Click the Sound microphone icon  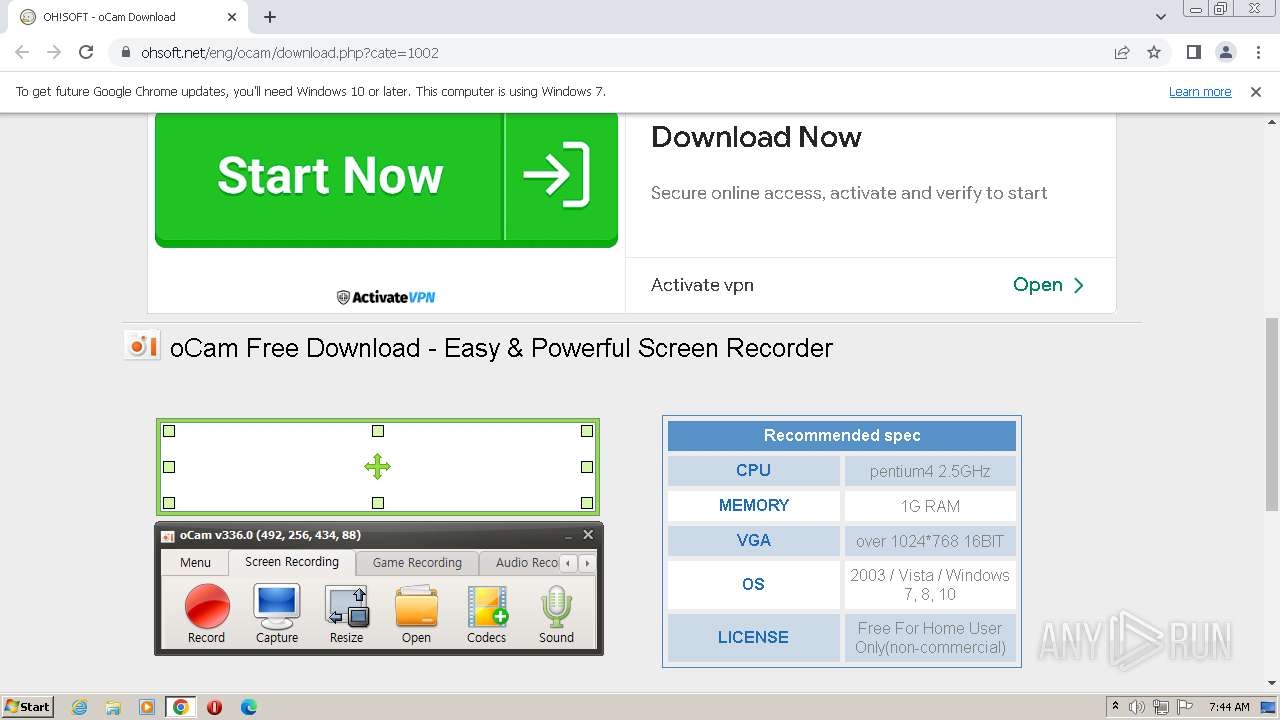(556, 606)
